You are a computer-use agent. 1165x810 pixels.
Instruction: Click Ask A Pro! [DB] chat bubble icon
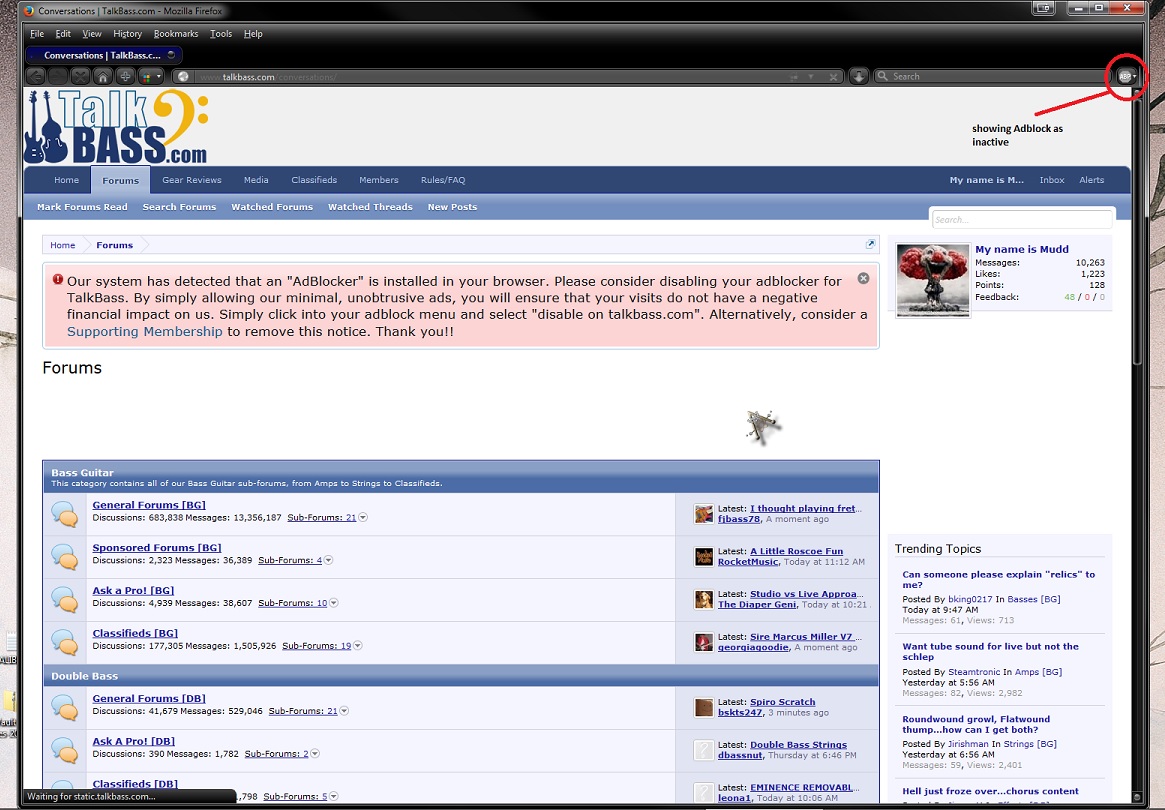(x=65, y=751)
